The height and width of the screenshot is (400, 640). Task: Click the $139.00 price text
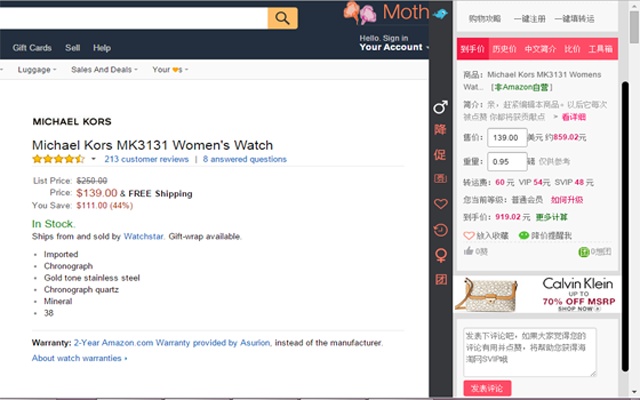[97, 193]
